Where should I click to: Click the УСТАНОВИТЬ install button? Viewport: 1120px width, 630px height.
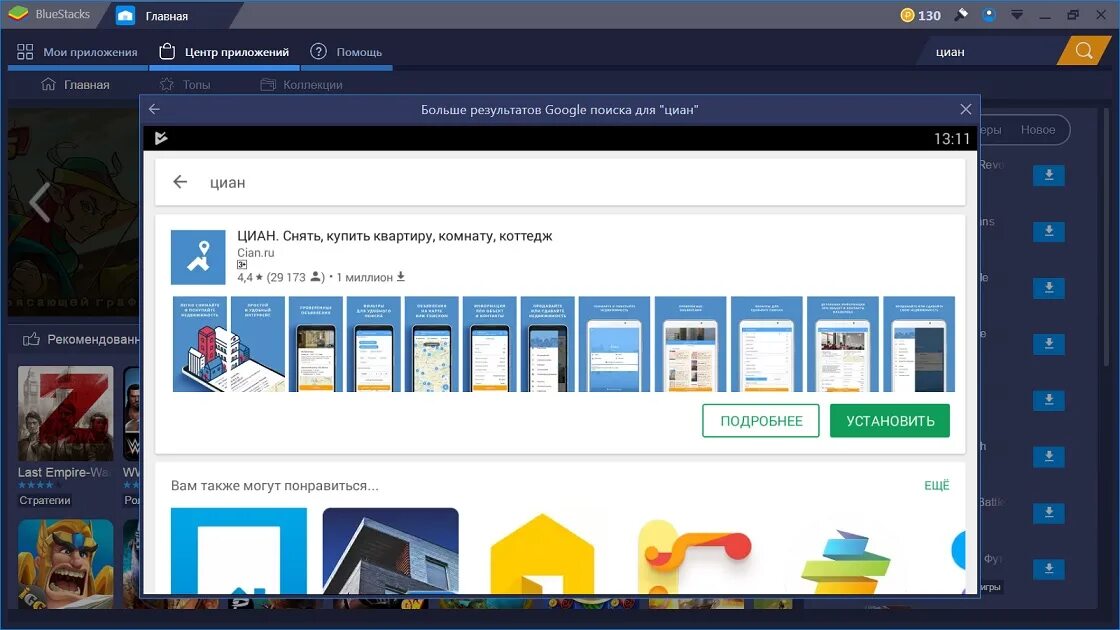point(890,421)
